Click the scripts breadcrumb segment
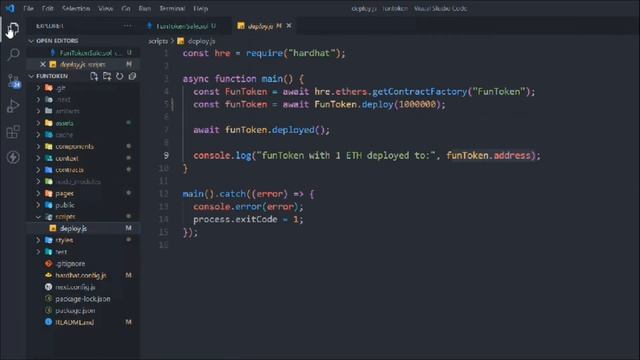The image size is (640, 360). pos(158,41)
